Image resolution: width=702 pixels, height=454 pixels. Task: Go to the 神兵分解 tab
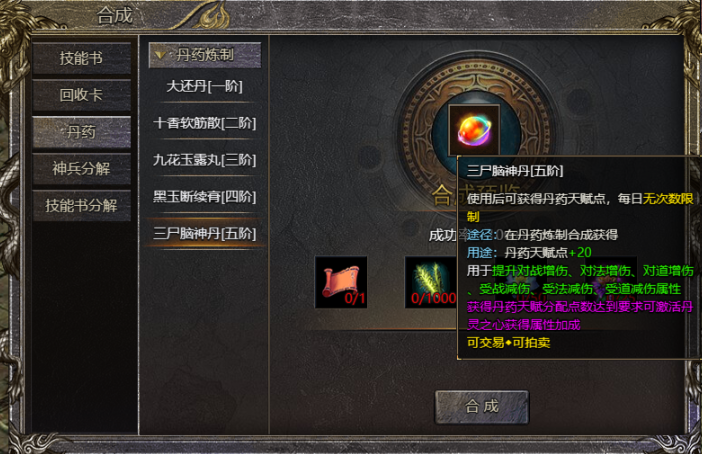pyautogui.click(x=81, y=169)
